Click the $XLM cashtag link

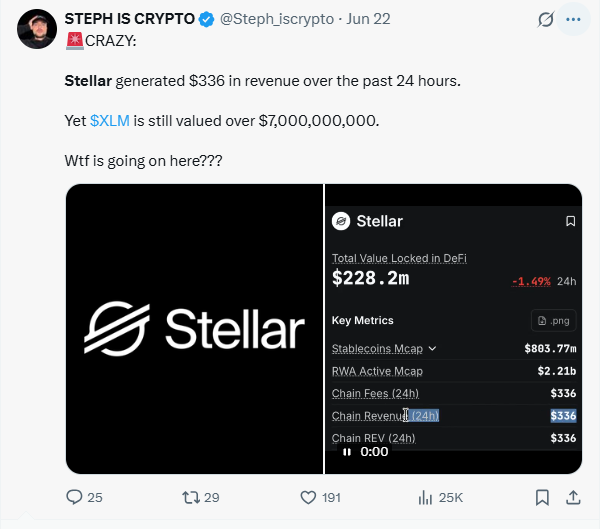point(110,121)
